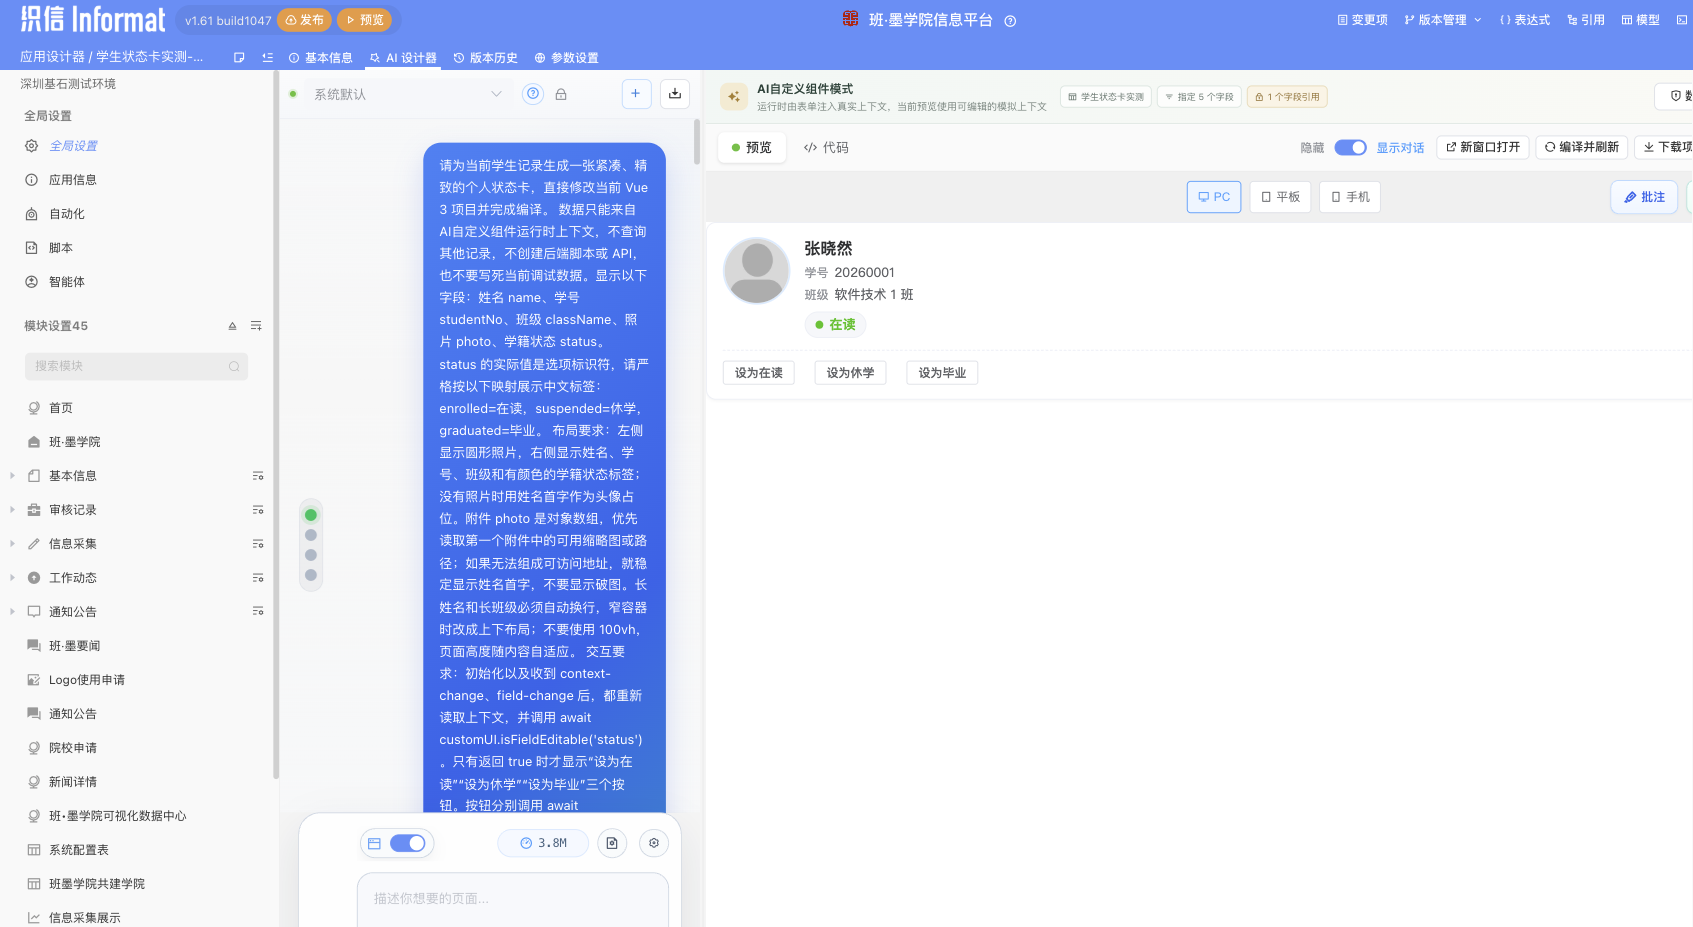Click the student avatar placeholder image
The image size is (1693, 927).
click(x=757, y=271)
